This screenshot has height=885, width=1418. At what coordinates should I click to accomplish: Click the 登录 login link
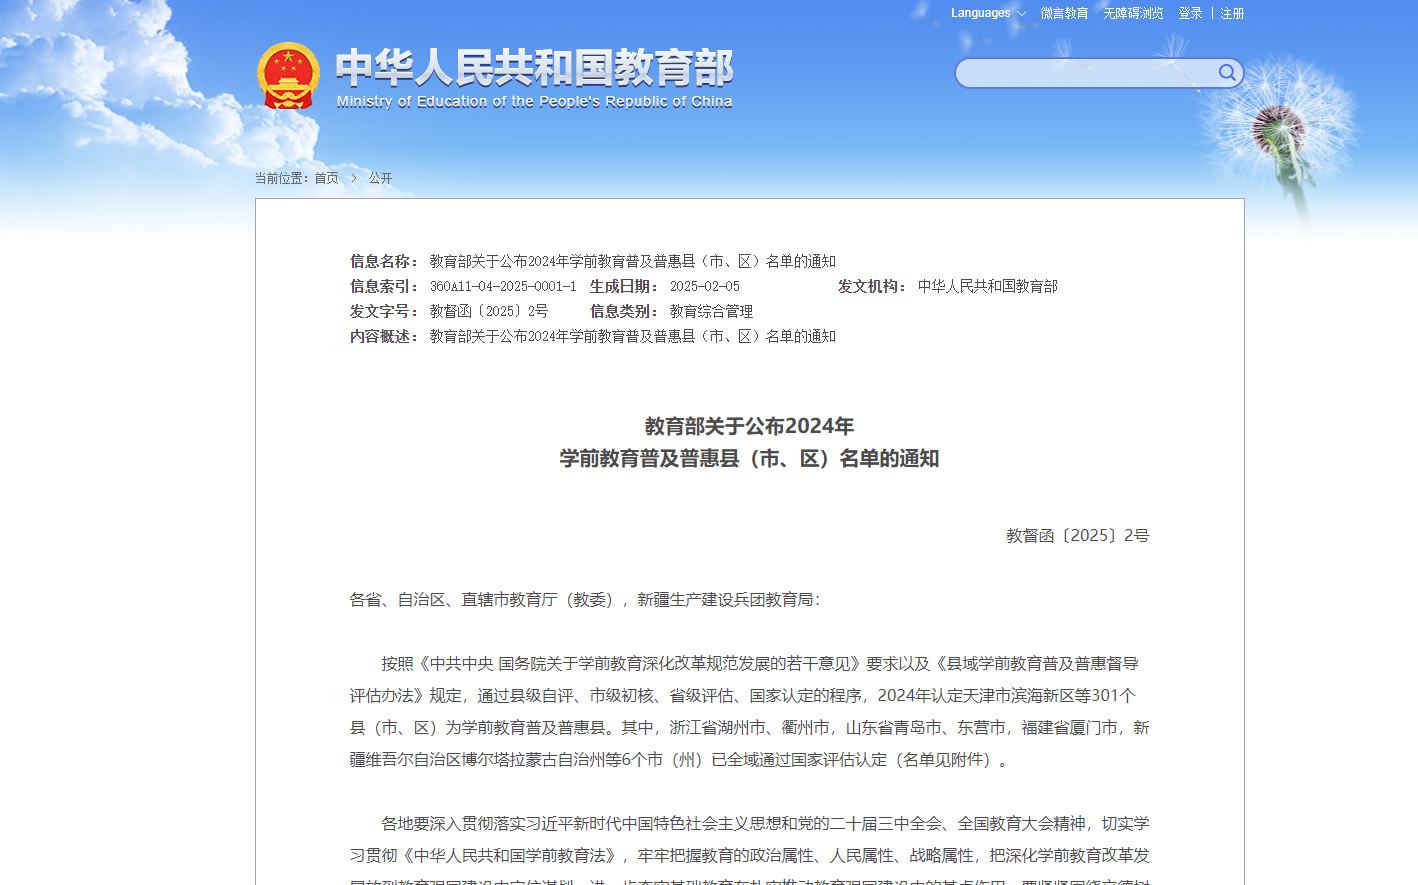1190,13
